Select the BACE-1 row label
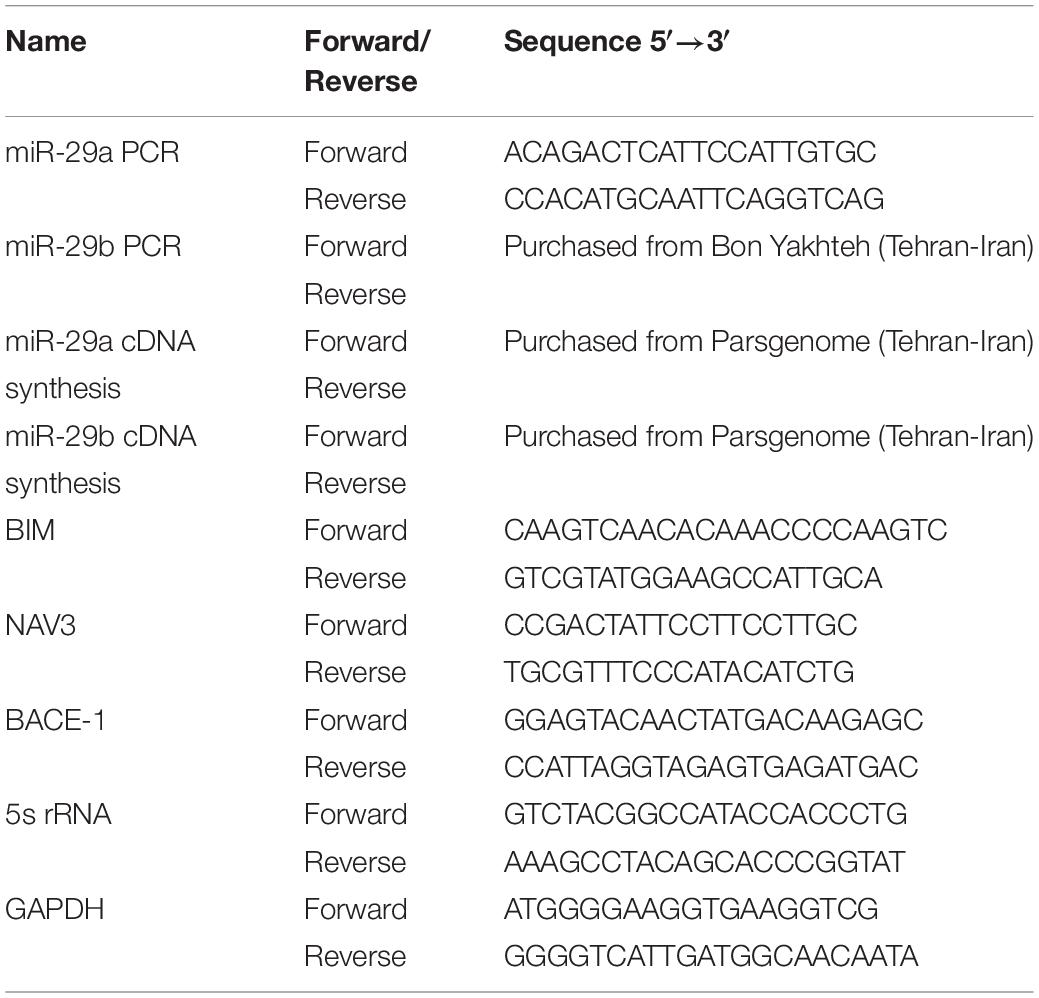1039x998 pixels. pyautogui.click(x=55, y=720)
